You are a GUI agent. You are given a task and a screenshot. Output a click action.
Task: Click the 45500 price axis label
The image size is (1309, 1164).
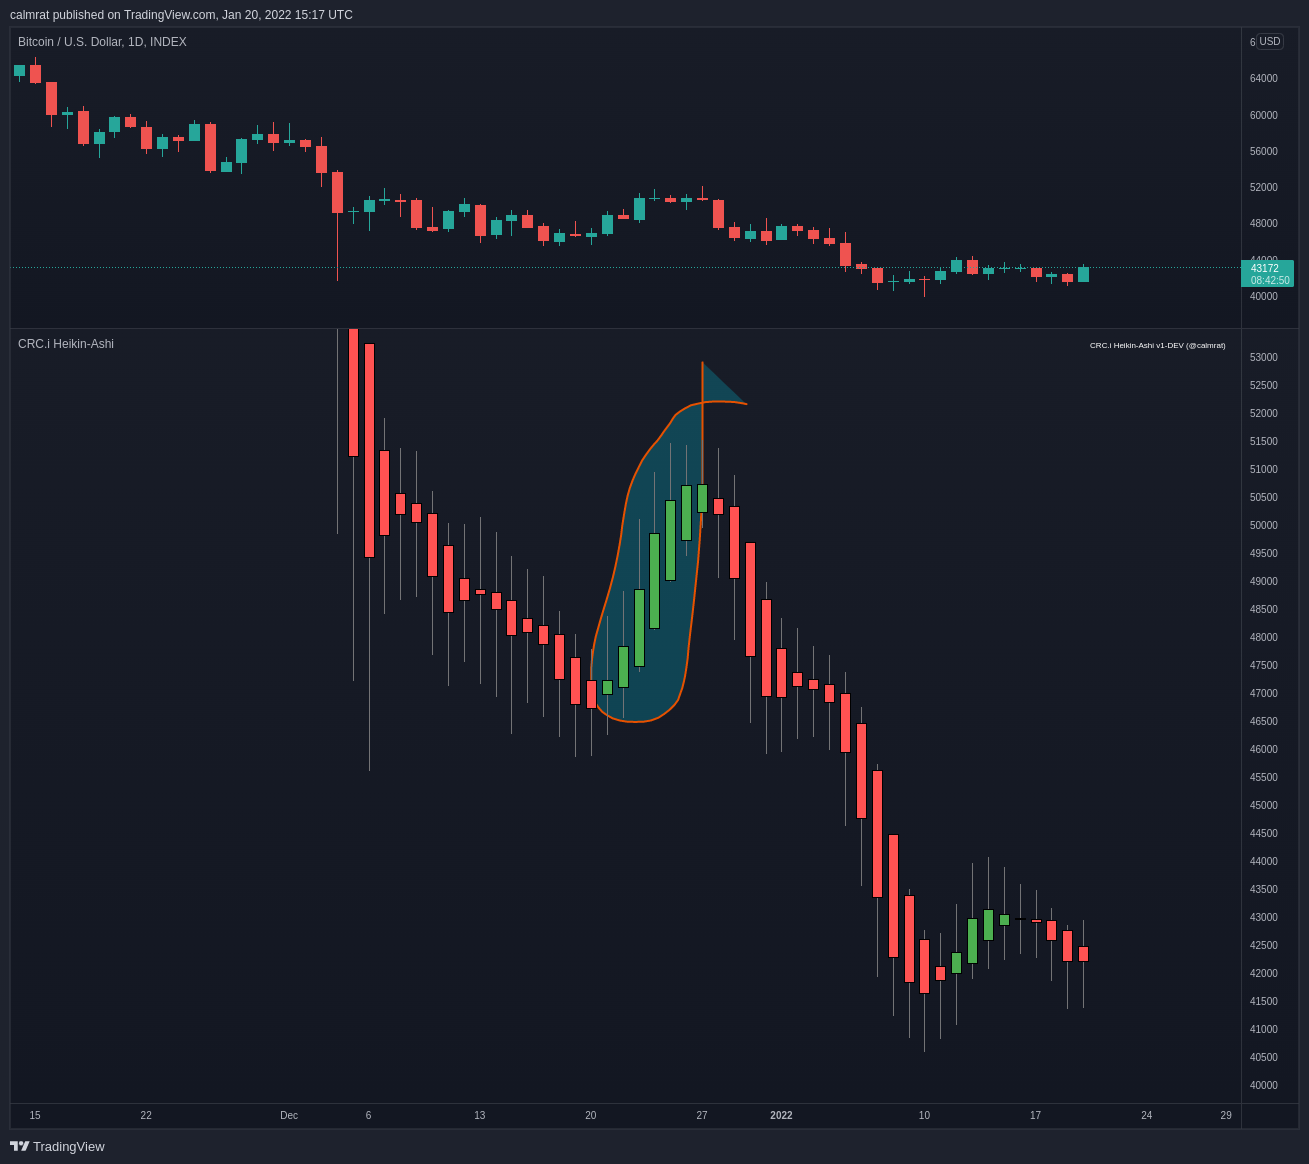1264,777
